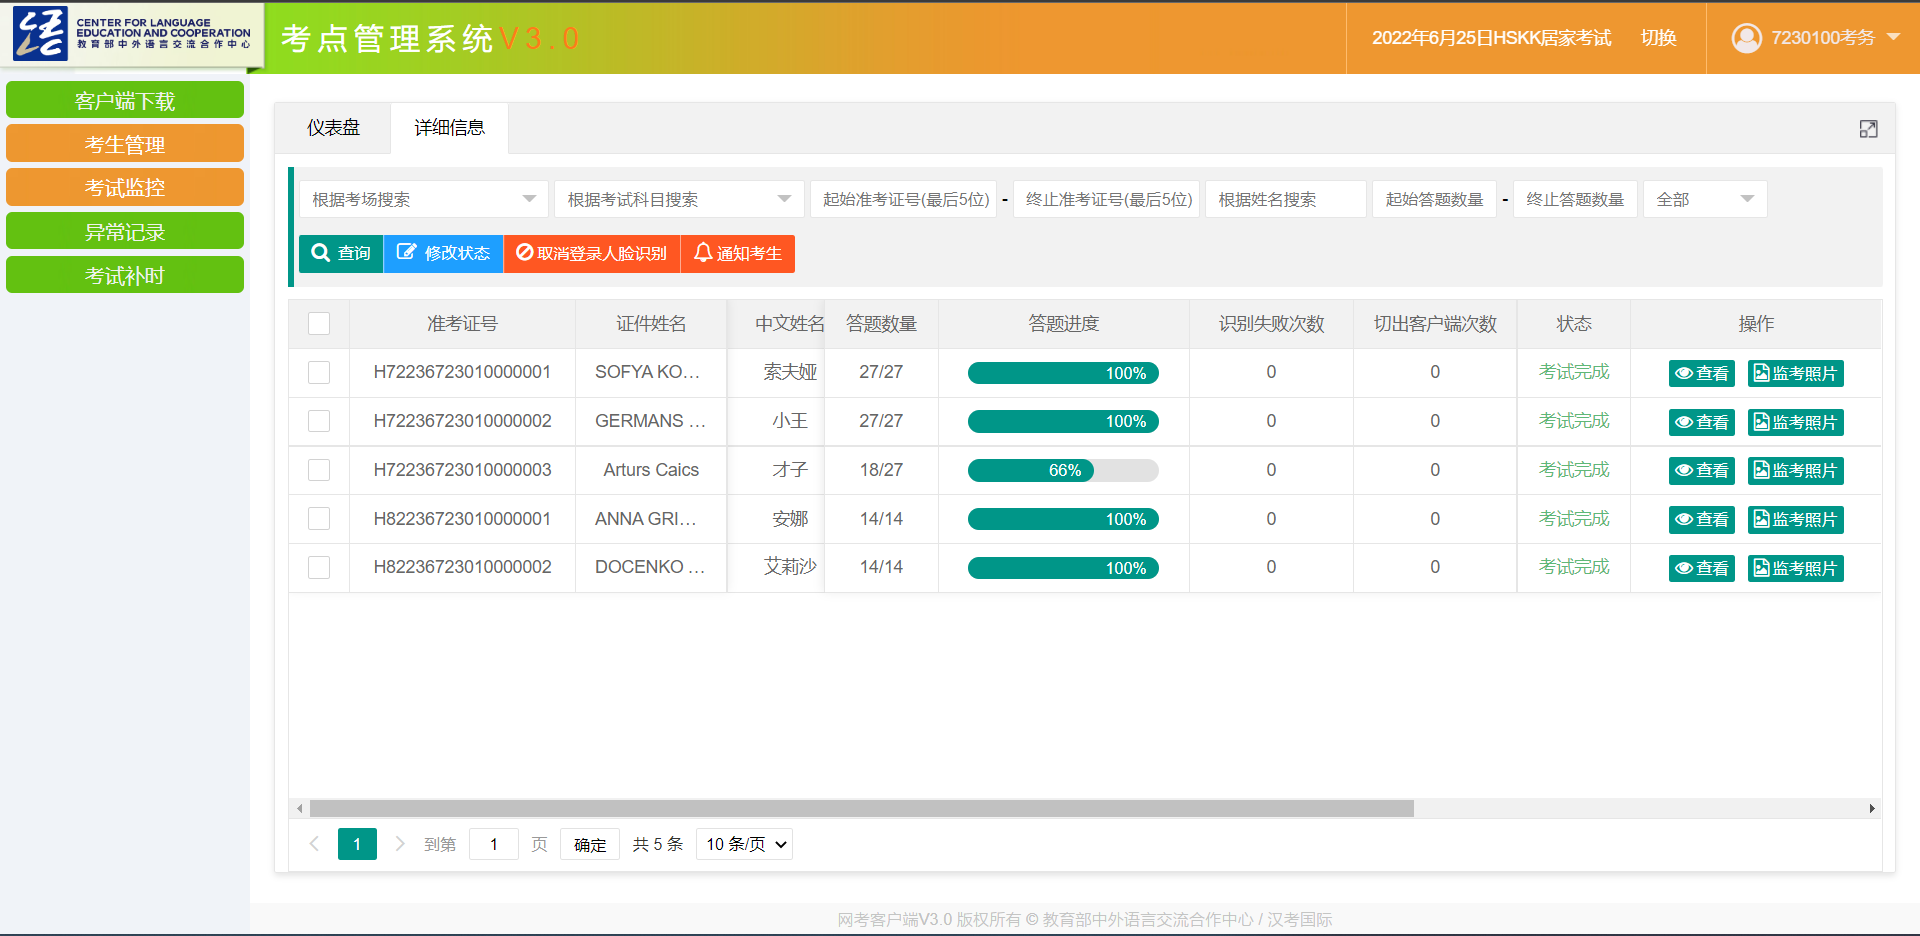This screenshot has width=1920, height=936.
Task: Toggle the select-all checkbox in table header
Action: point(319,324)
